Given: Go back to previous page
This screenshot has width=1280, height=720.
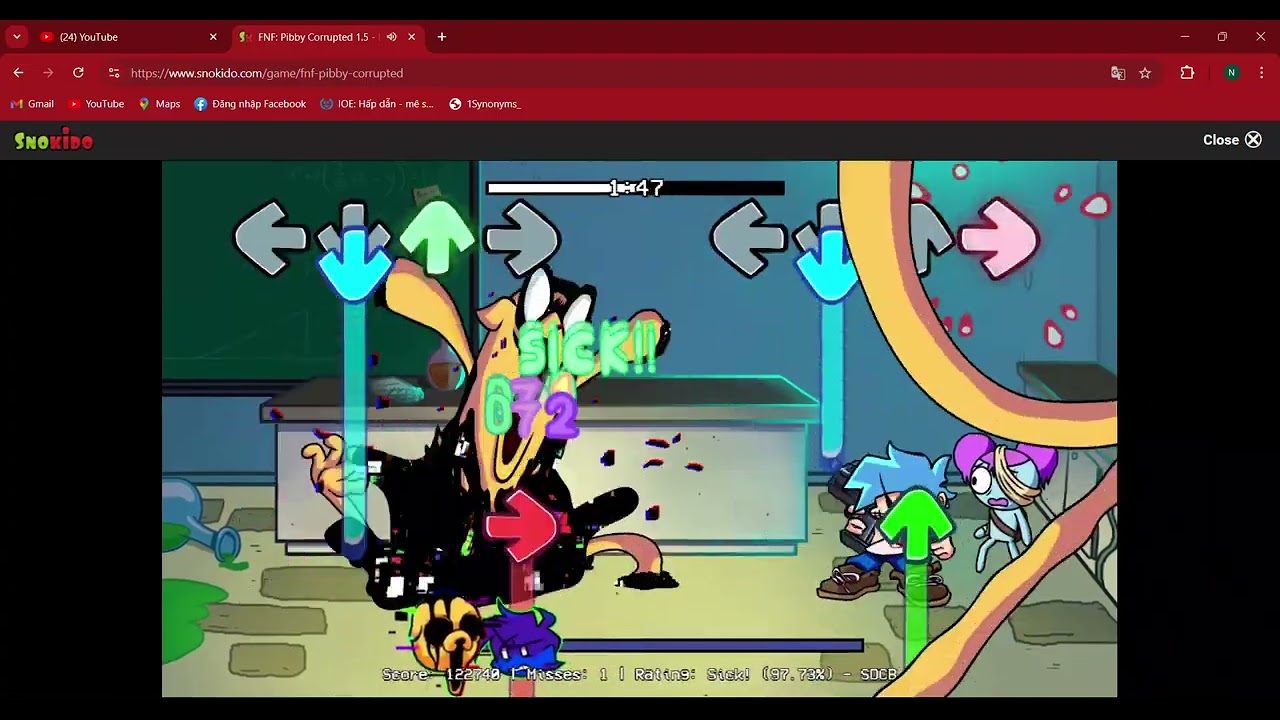Looking at the screenshot, I should [18, 73].
